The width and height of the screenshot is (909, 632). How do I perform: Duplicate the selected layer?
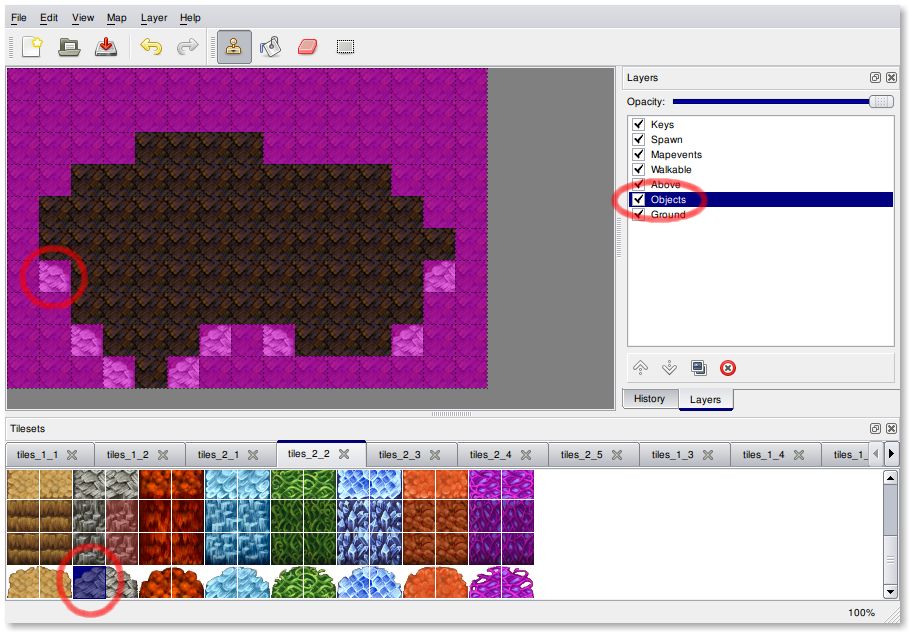[x=699, y=368]
